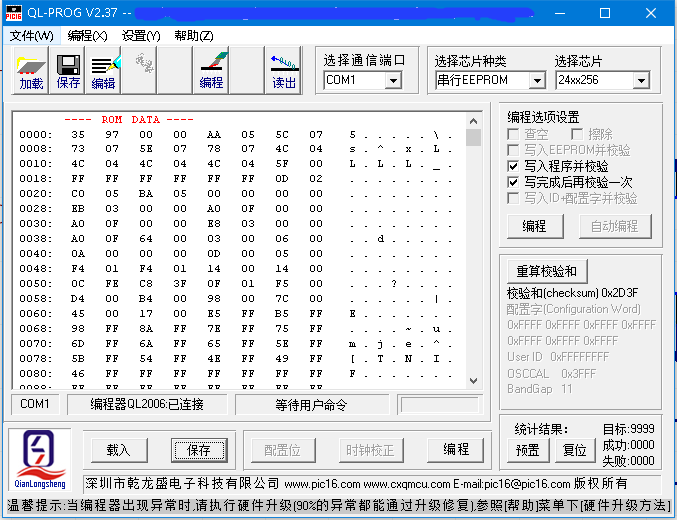This screenshot has height=520, width=677.
Task: Click the 时钟校正 button
Action: coord(370,450)
